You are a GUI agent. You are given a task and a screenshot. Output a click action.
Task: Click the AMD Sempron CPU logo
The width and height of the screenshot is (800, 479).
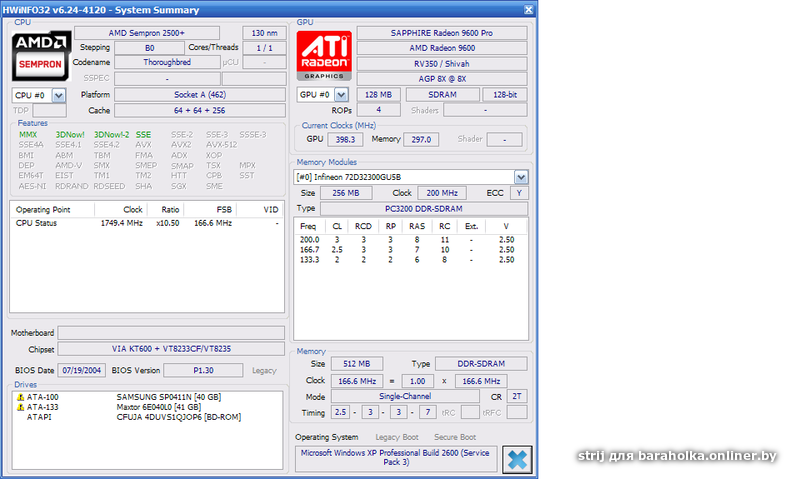(x=40, y=56)
